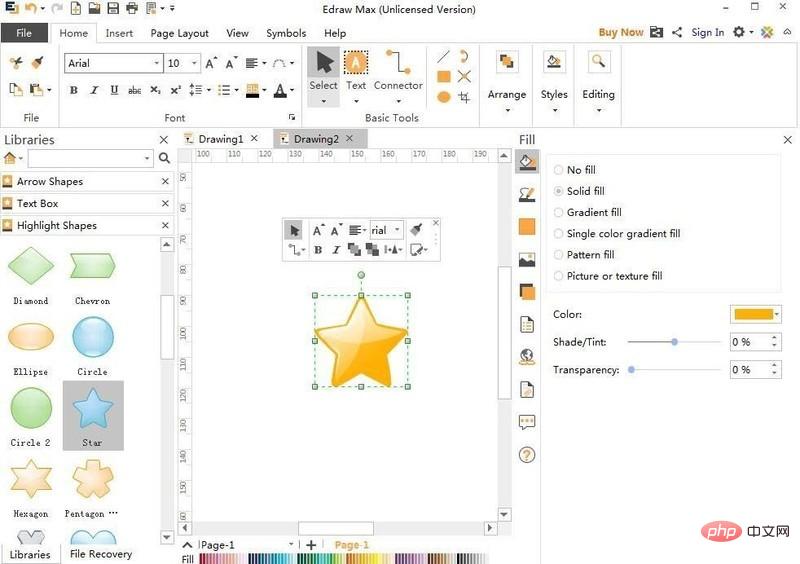Select Gradient fill option

coord(588,212)
